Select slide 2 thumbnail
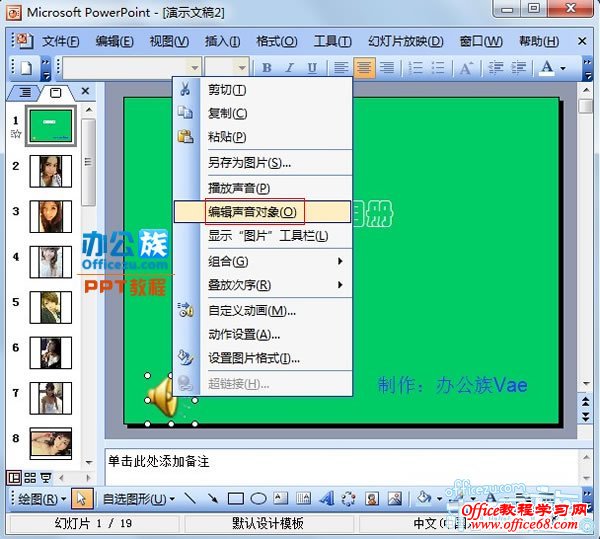Image resolution: width=600 pixels, height=539 pixels. 51,171
